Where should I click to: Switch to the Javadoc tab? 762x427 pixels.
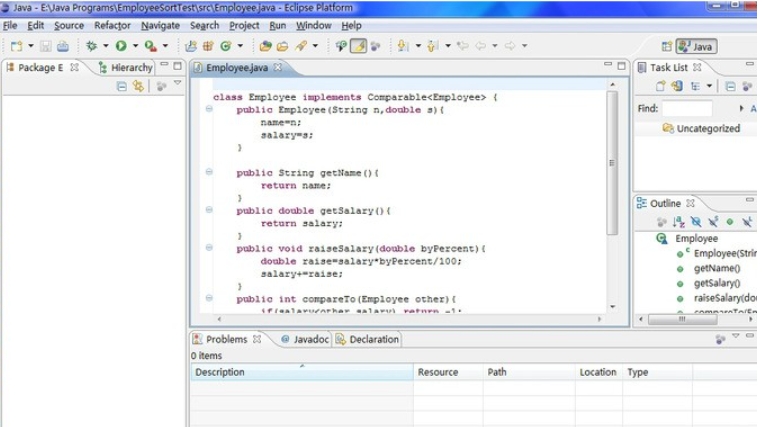click(x=305, y=339)
